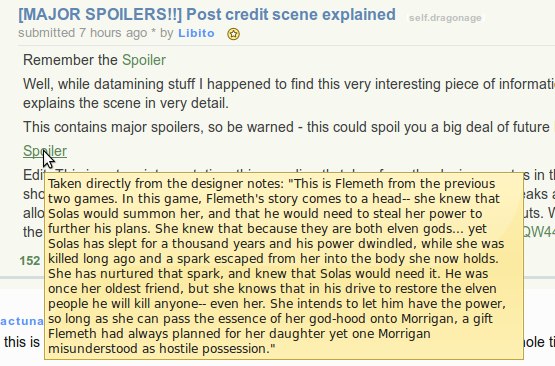The width and height of the screenshot is (555, 366).
Task: Click the underlined Spoiler link under the cursor
Action: [45, 151]
